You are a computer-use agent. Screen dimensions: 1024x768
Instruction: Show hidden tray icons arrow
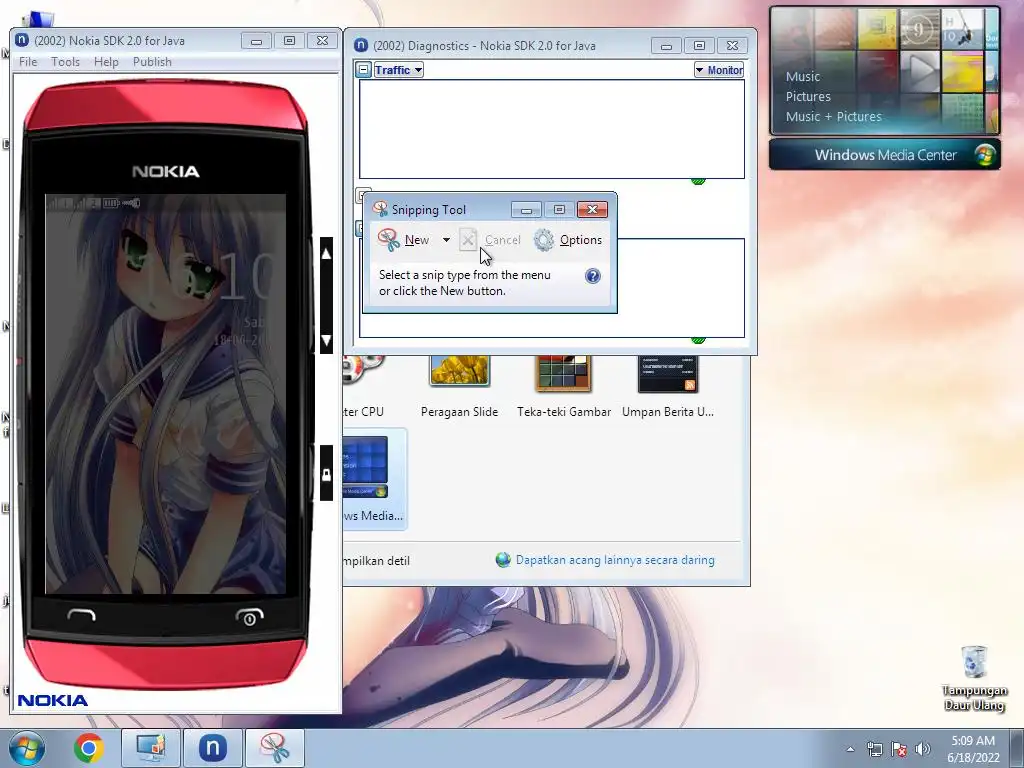click(850, 749)
